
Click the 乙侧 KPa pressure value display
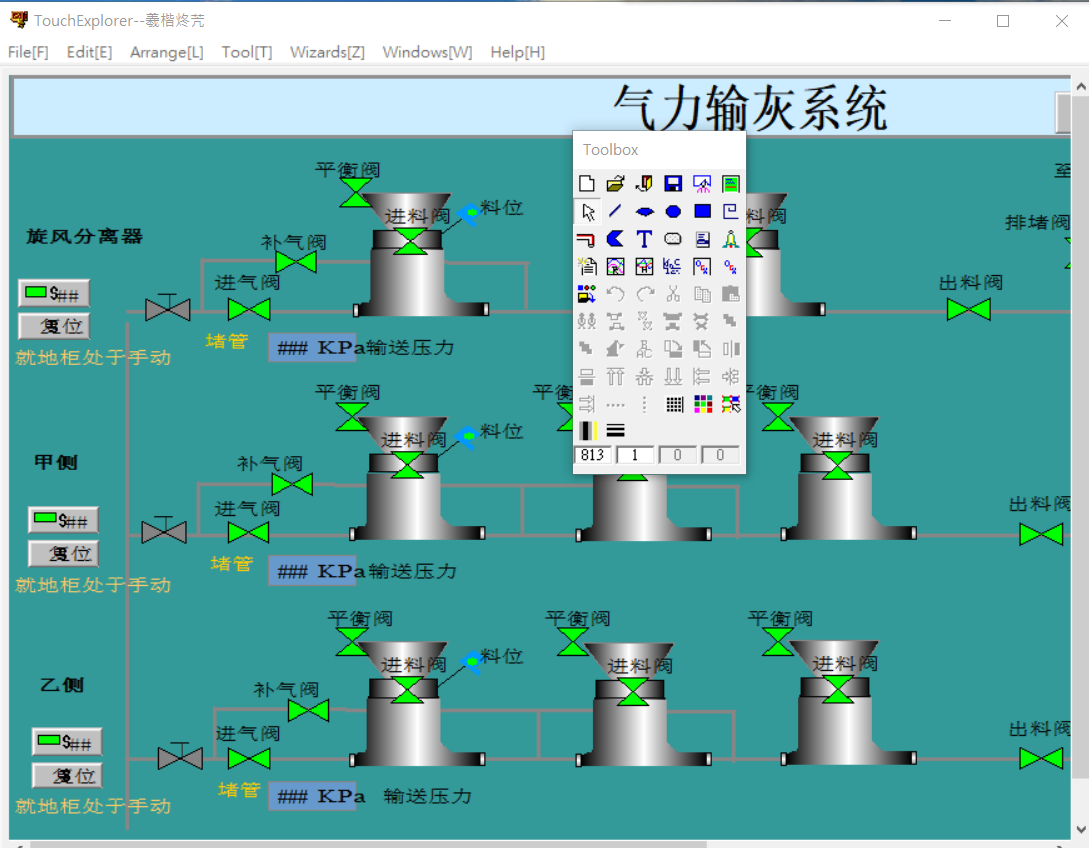[x=312, y=797]
